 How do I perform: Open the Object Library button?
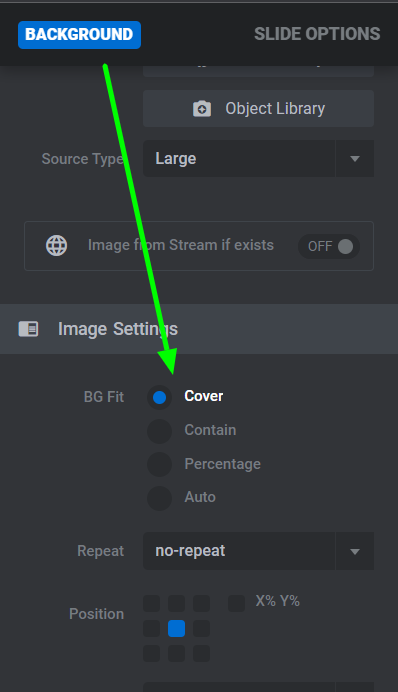click(258, 109)
